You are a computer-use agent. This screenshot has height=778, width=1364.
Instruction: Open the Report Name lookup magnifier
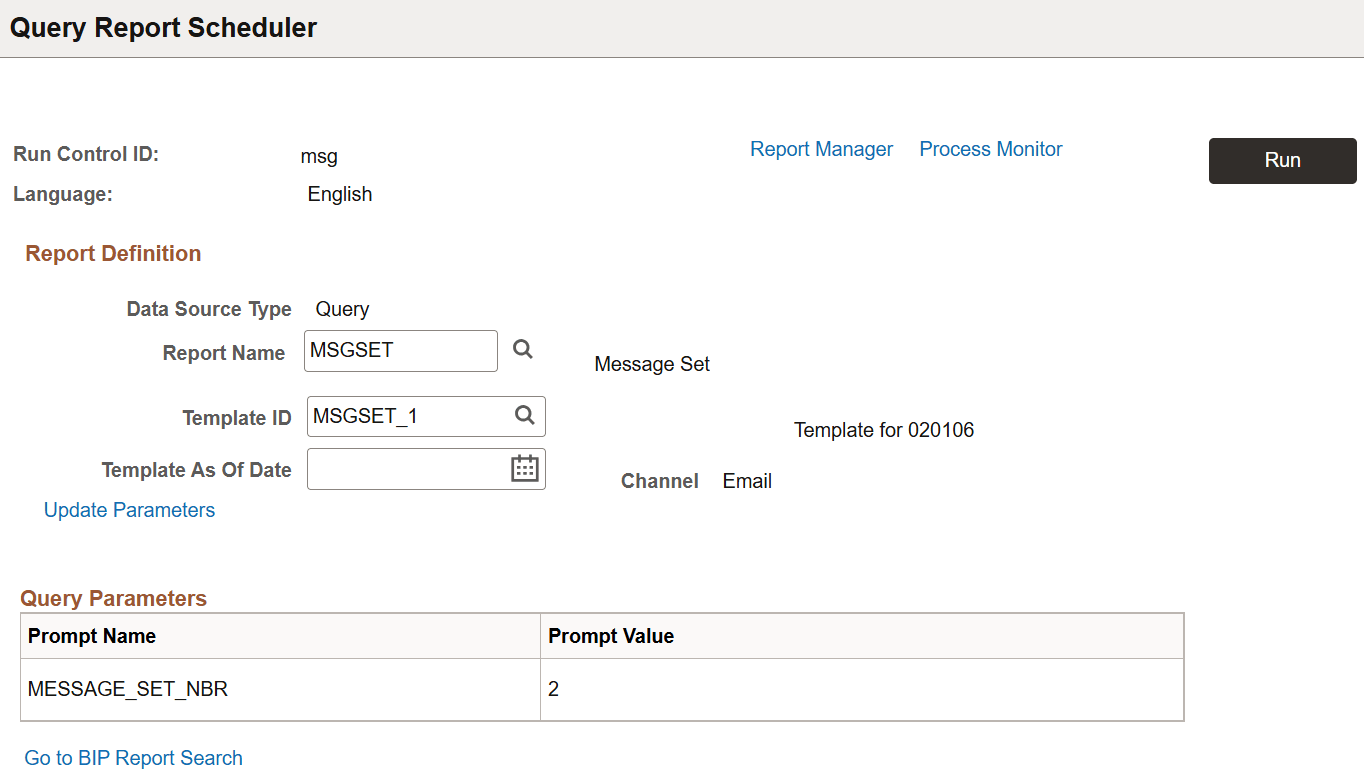tap(522, 349)
